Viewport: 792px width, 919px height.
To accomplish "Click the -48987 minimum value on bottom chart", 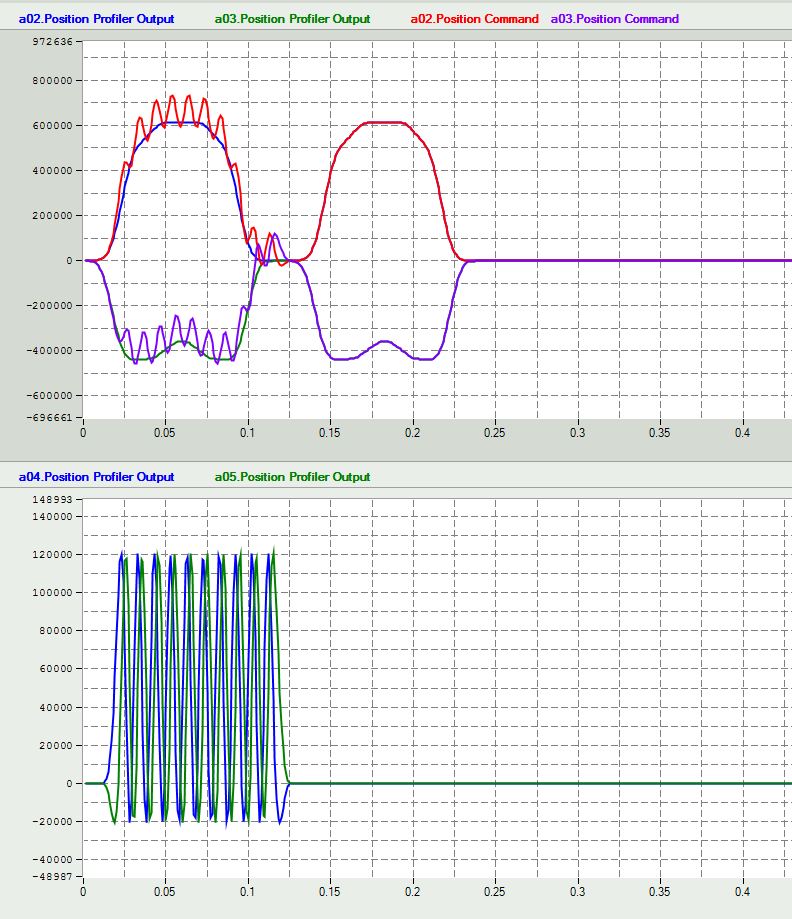I will [53, 875].
